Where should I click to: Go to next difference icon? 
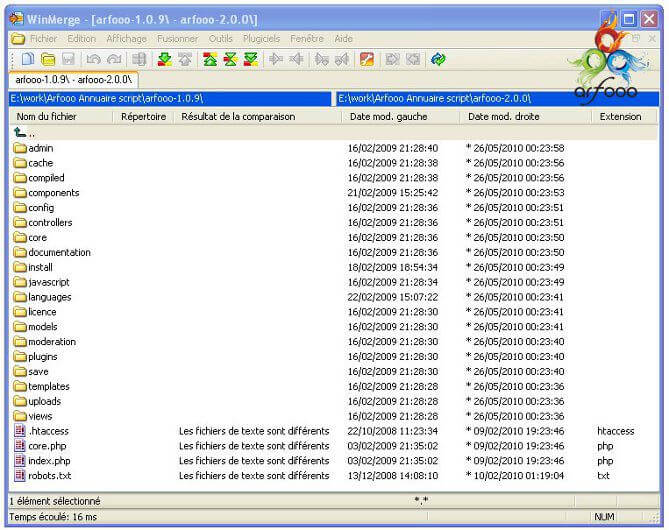click(164, 59)
